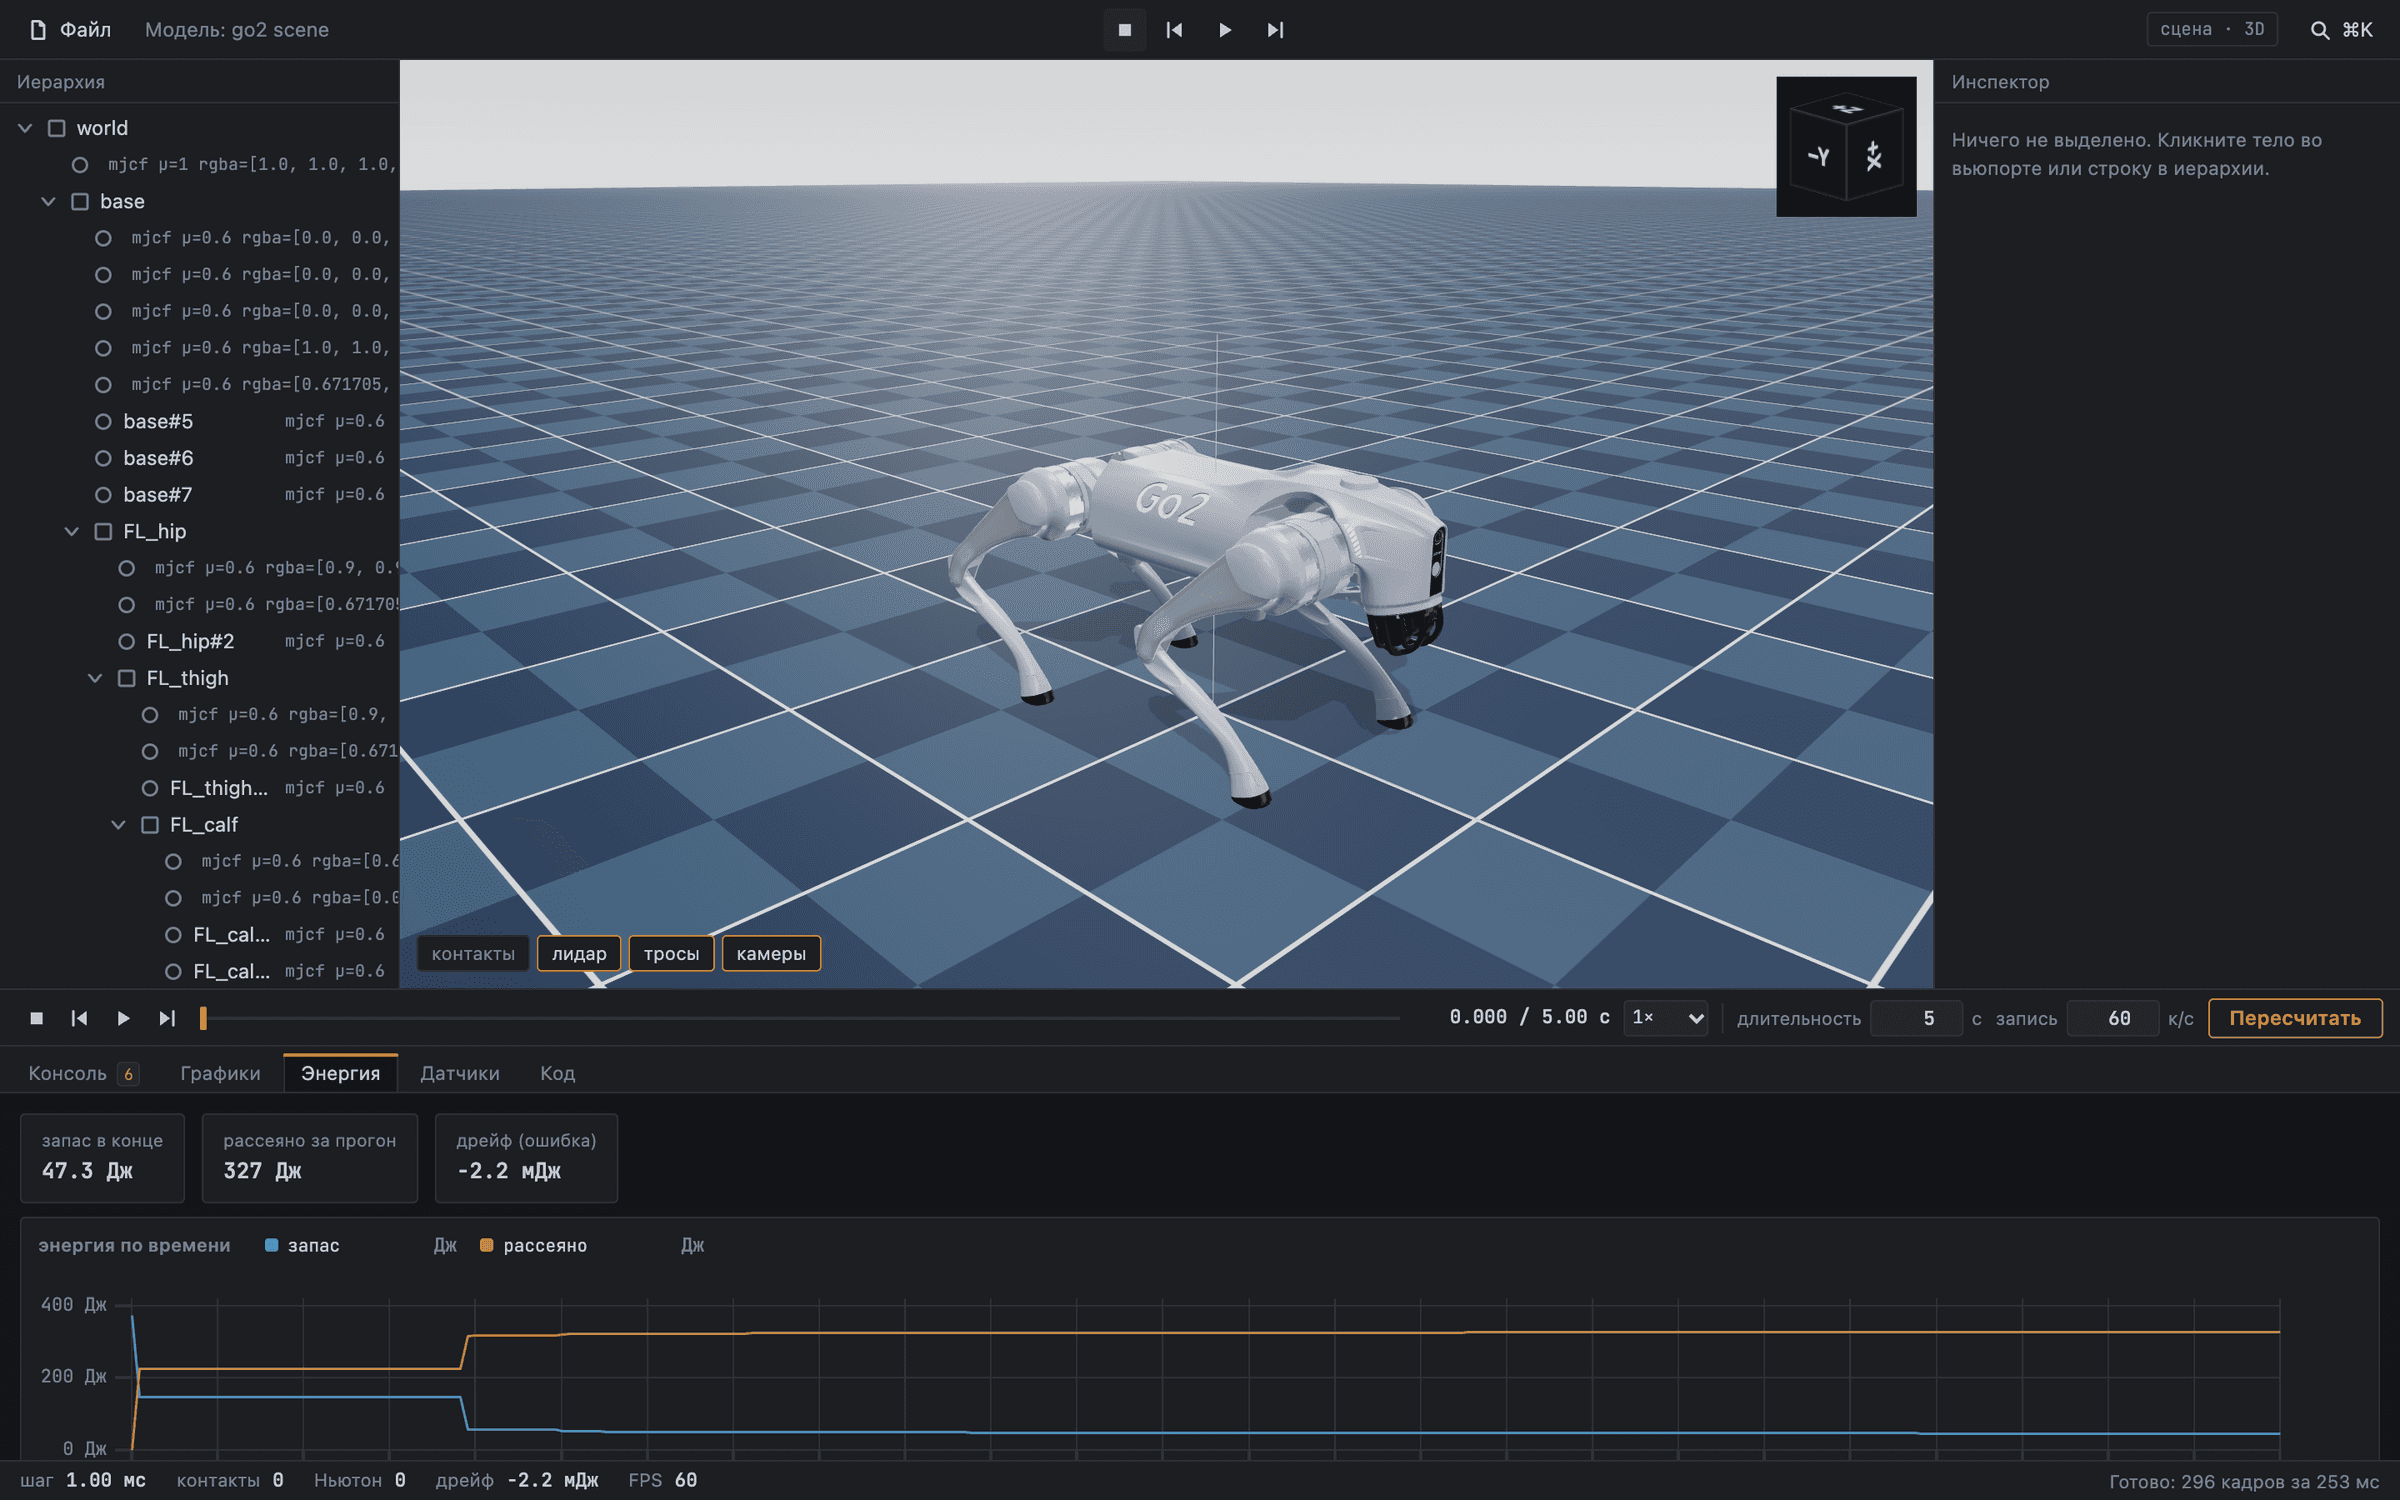Collapse the FL_thigh tree node
This screenshot has height=1500, width=2400.
(x=95, y=678)
